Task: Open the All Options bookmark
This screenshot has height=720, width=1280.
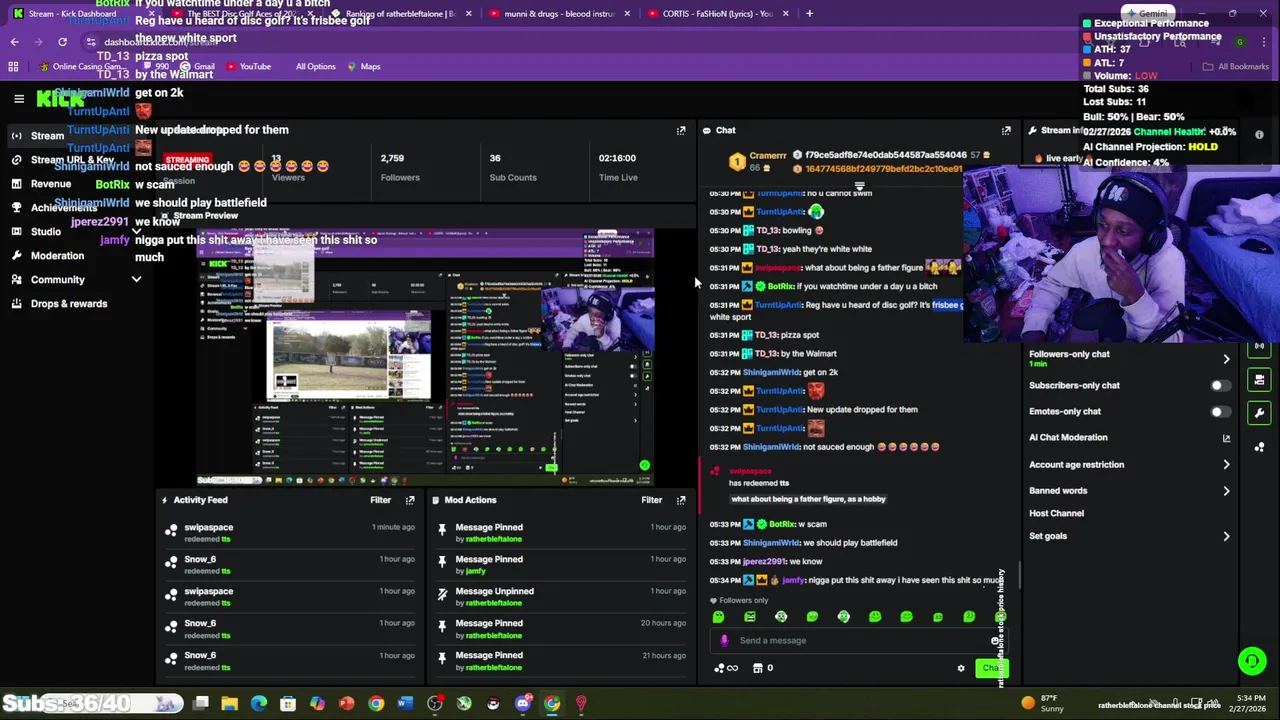Action: click(315, 67)
